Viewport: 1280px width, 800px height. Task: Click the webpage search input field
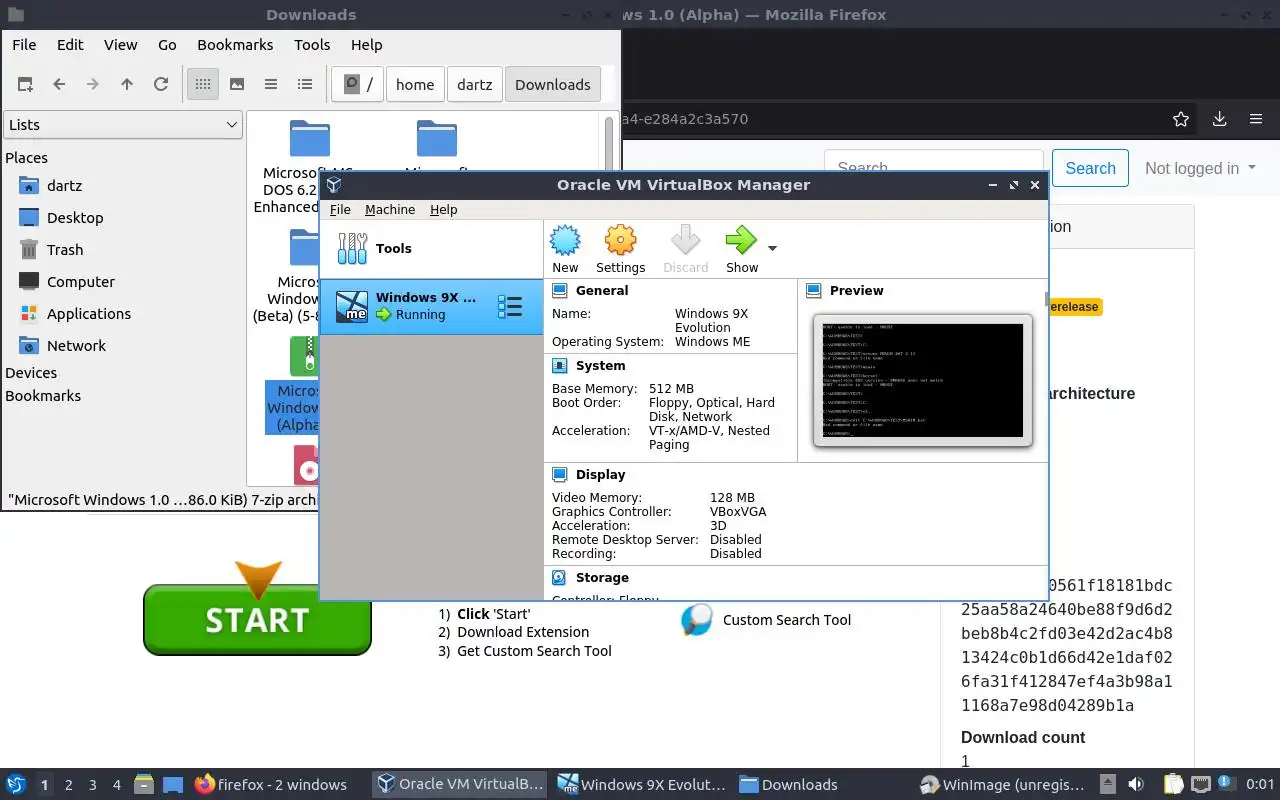click(x=934, y=168)
